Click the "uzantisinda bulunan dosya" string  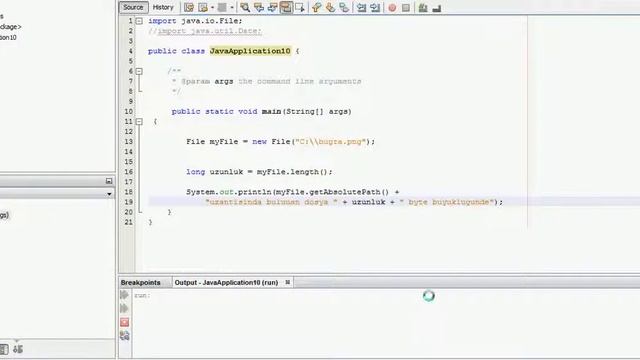271,202
